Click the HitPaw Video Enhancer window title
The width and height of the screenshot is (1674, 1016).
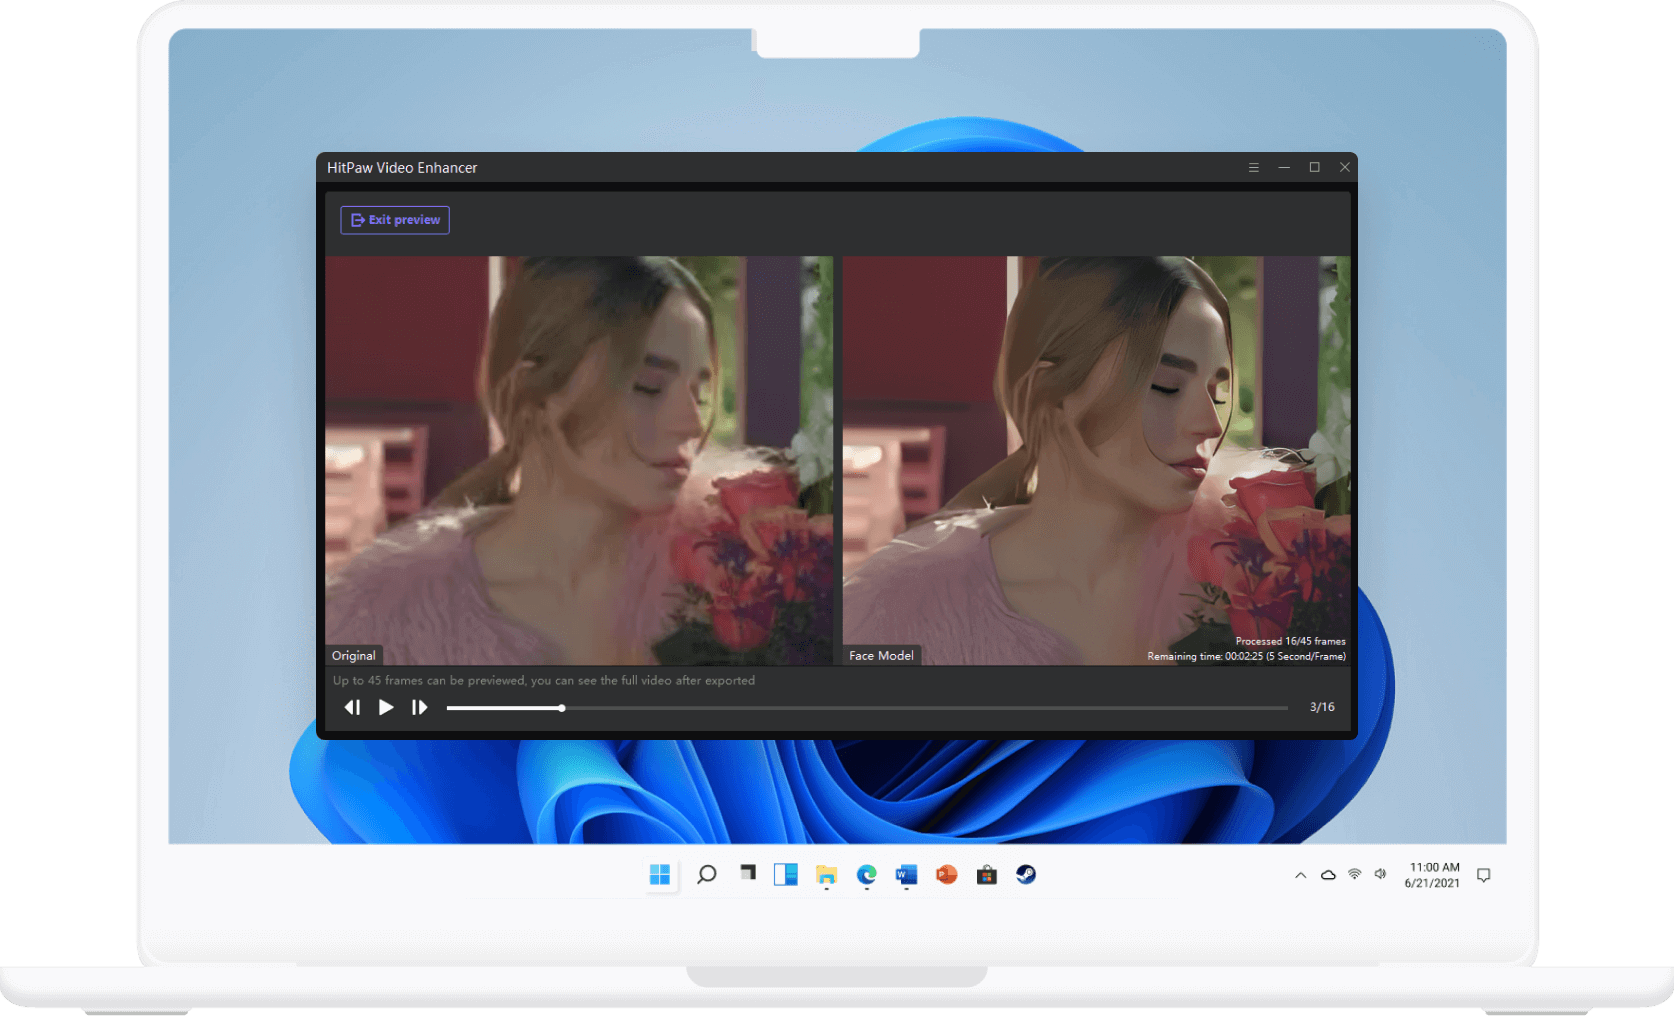tap(402, 168)
